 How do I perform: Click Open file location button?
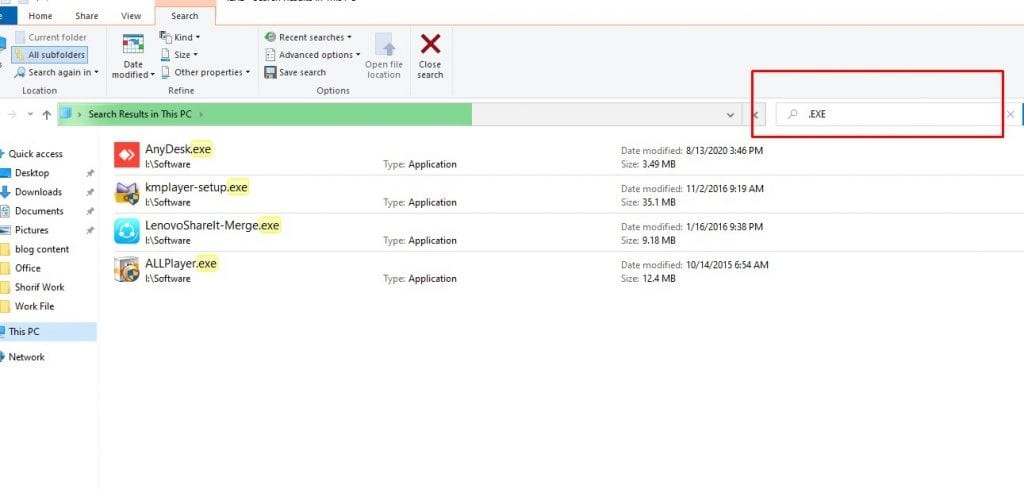coord(384,56)
